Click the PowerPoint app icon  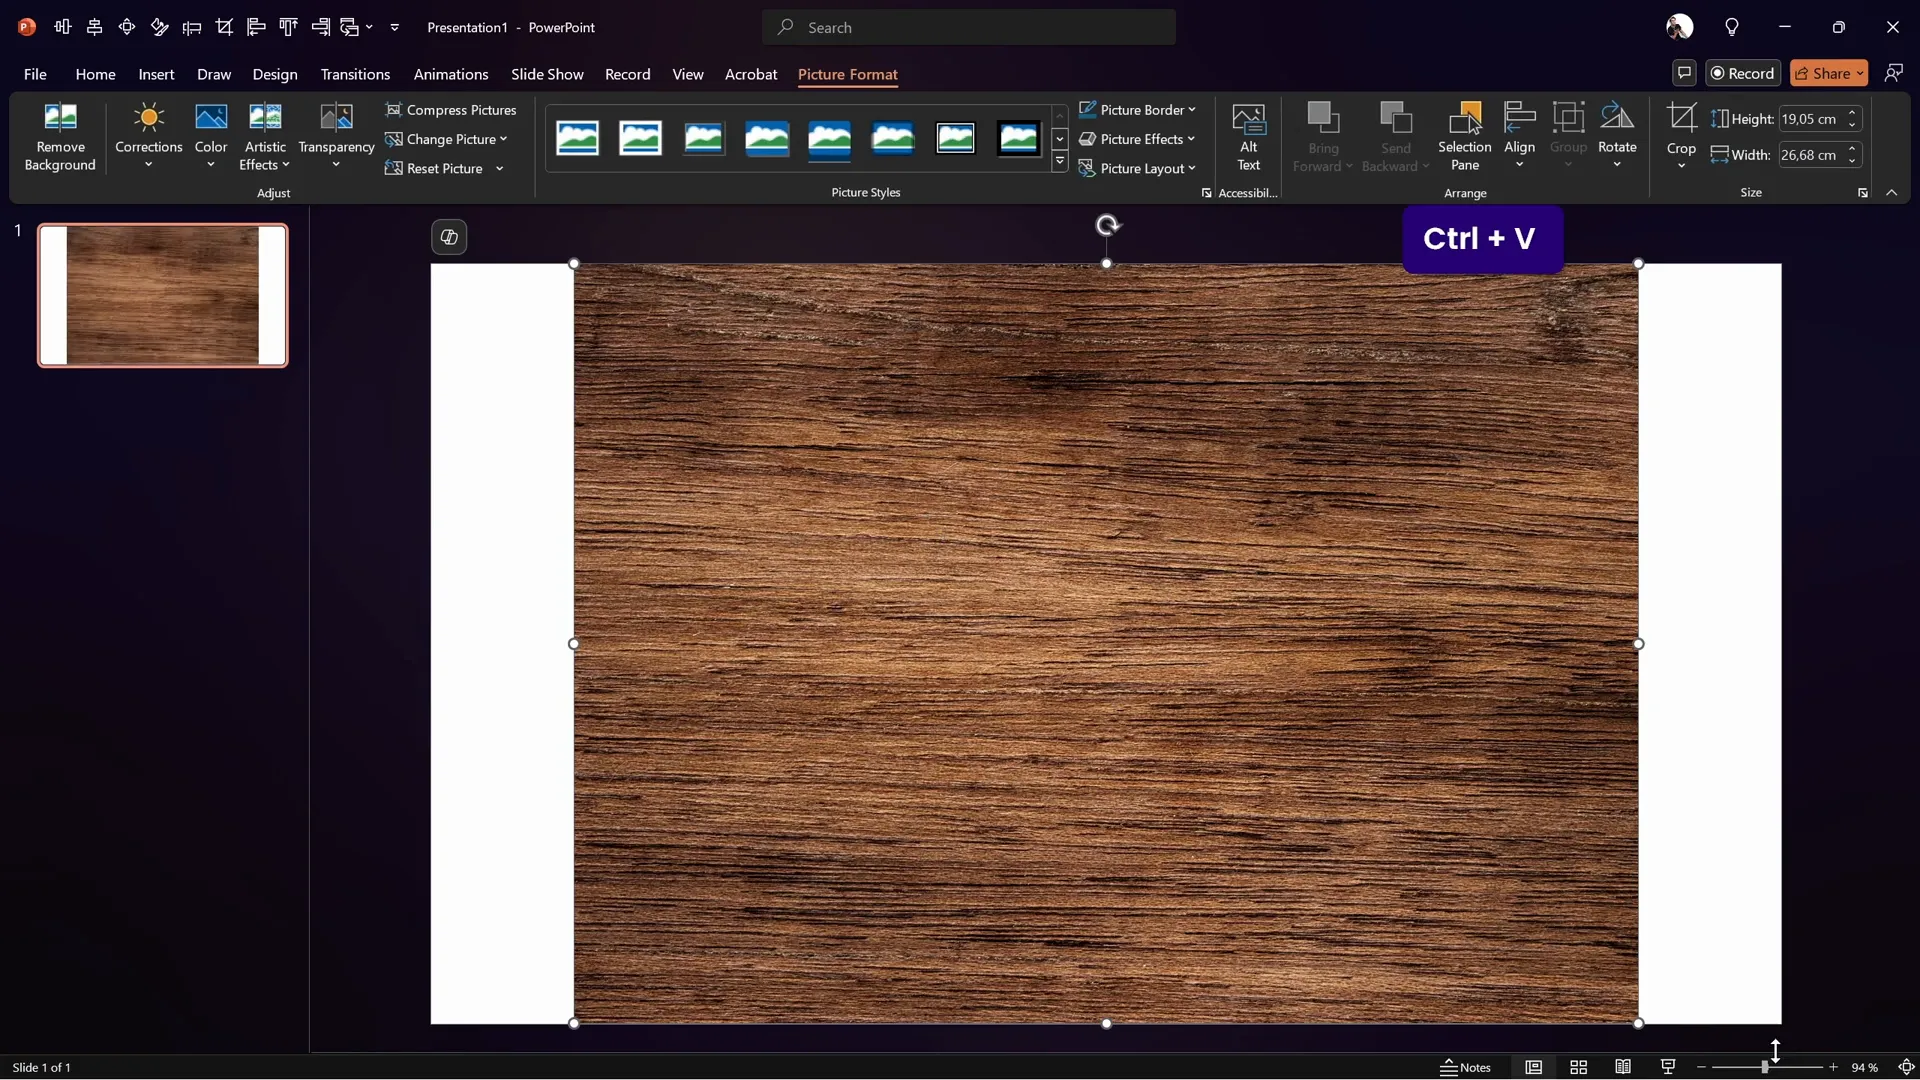tap(27, 27)
